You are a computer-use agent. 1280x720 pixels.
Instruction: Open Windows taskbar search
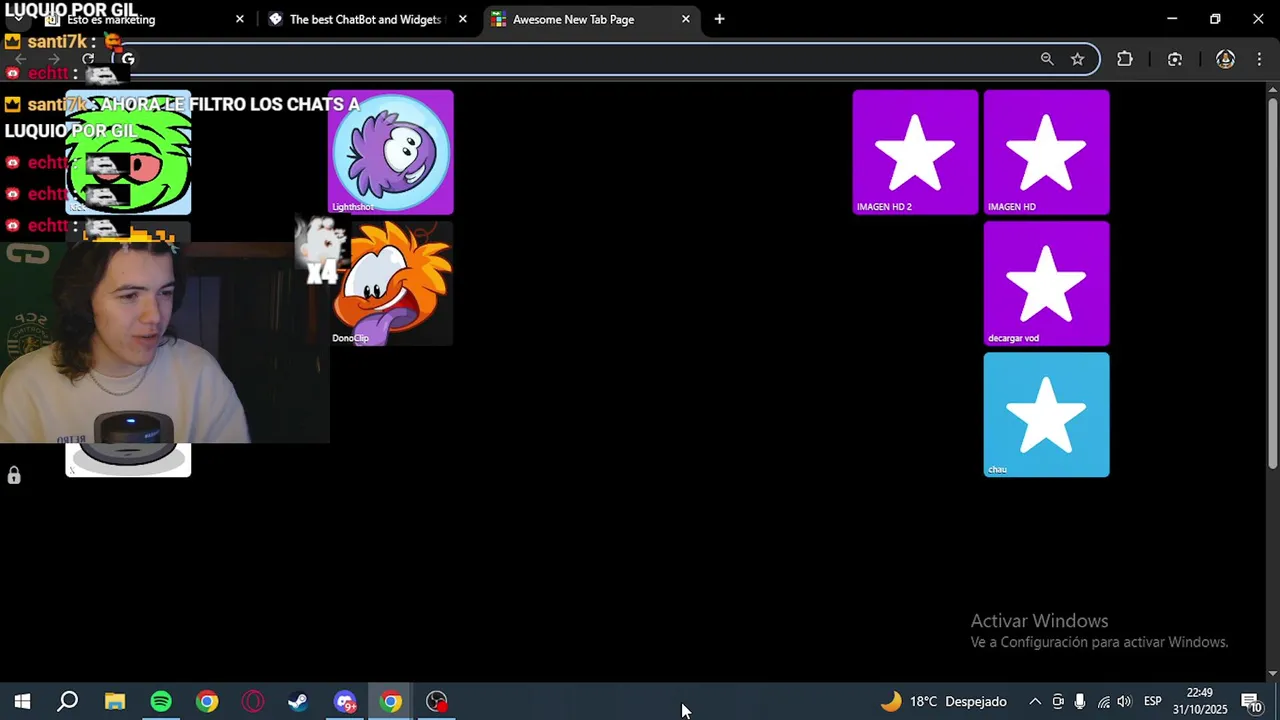pyautogui.click(x=68, y=701)
